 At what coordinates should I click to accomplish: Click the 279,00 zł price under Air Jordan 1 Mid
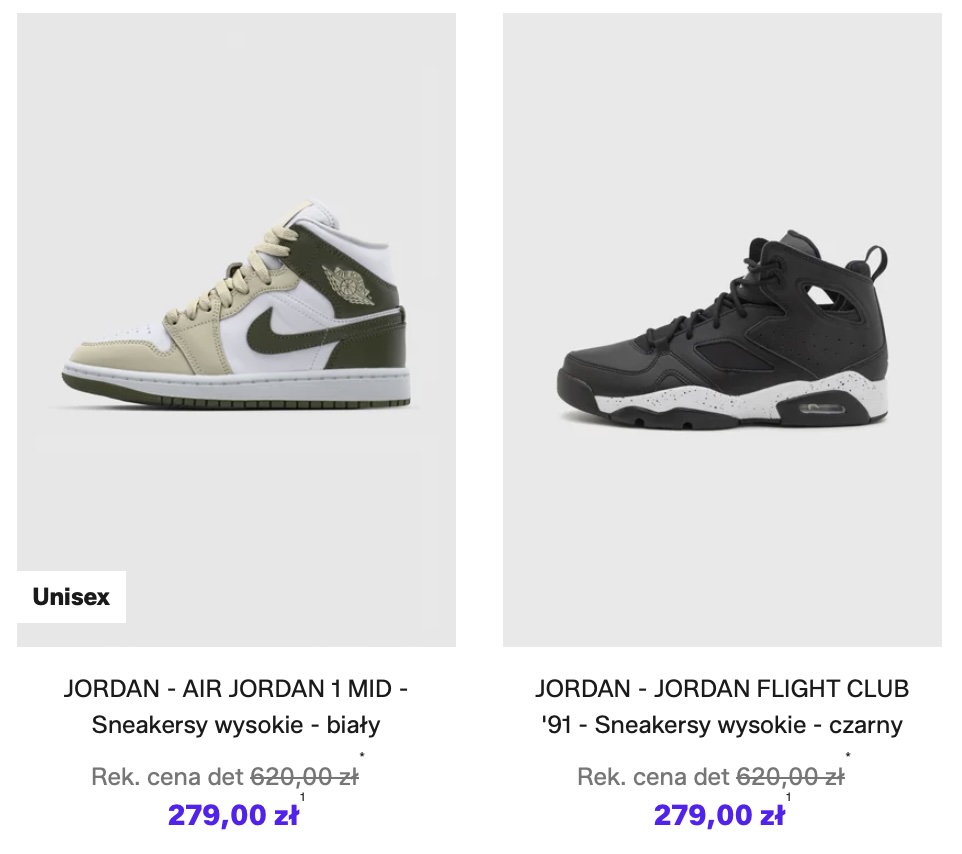click(233, 816)
